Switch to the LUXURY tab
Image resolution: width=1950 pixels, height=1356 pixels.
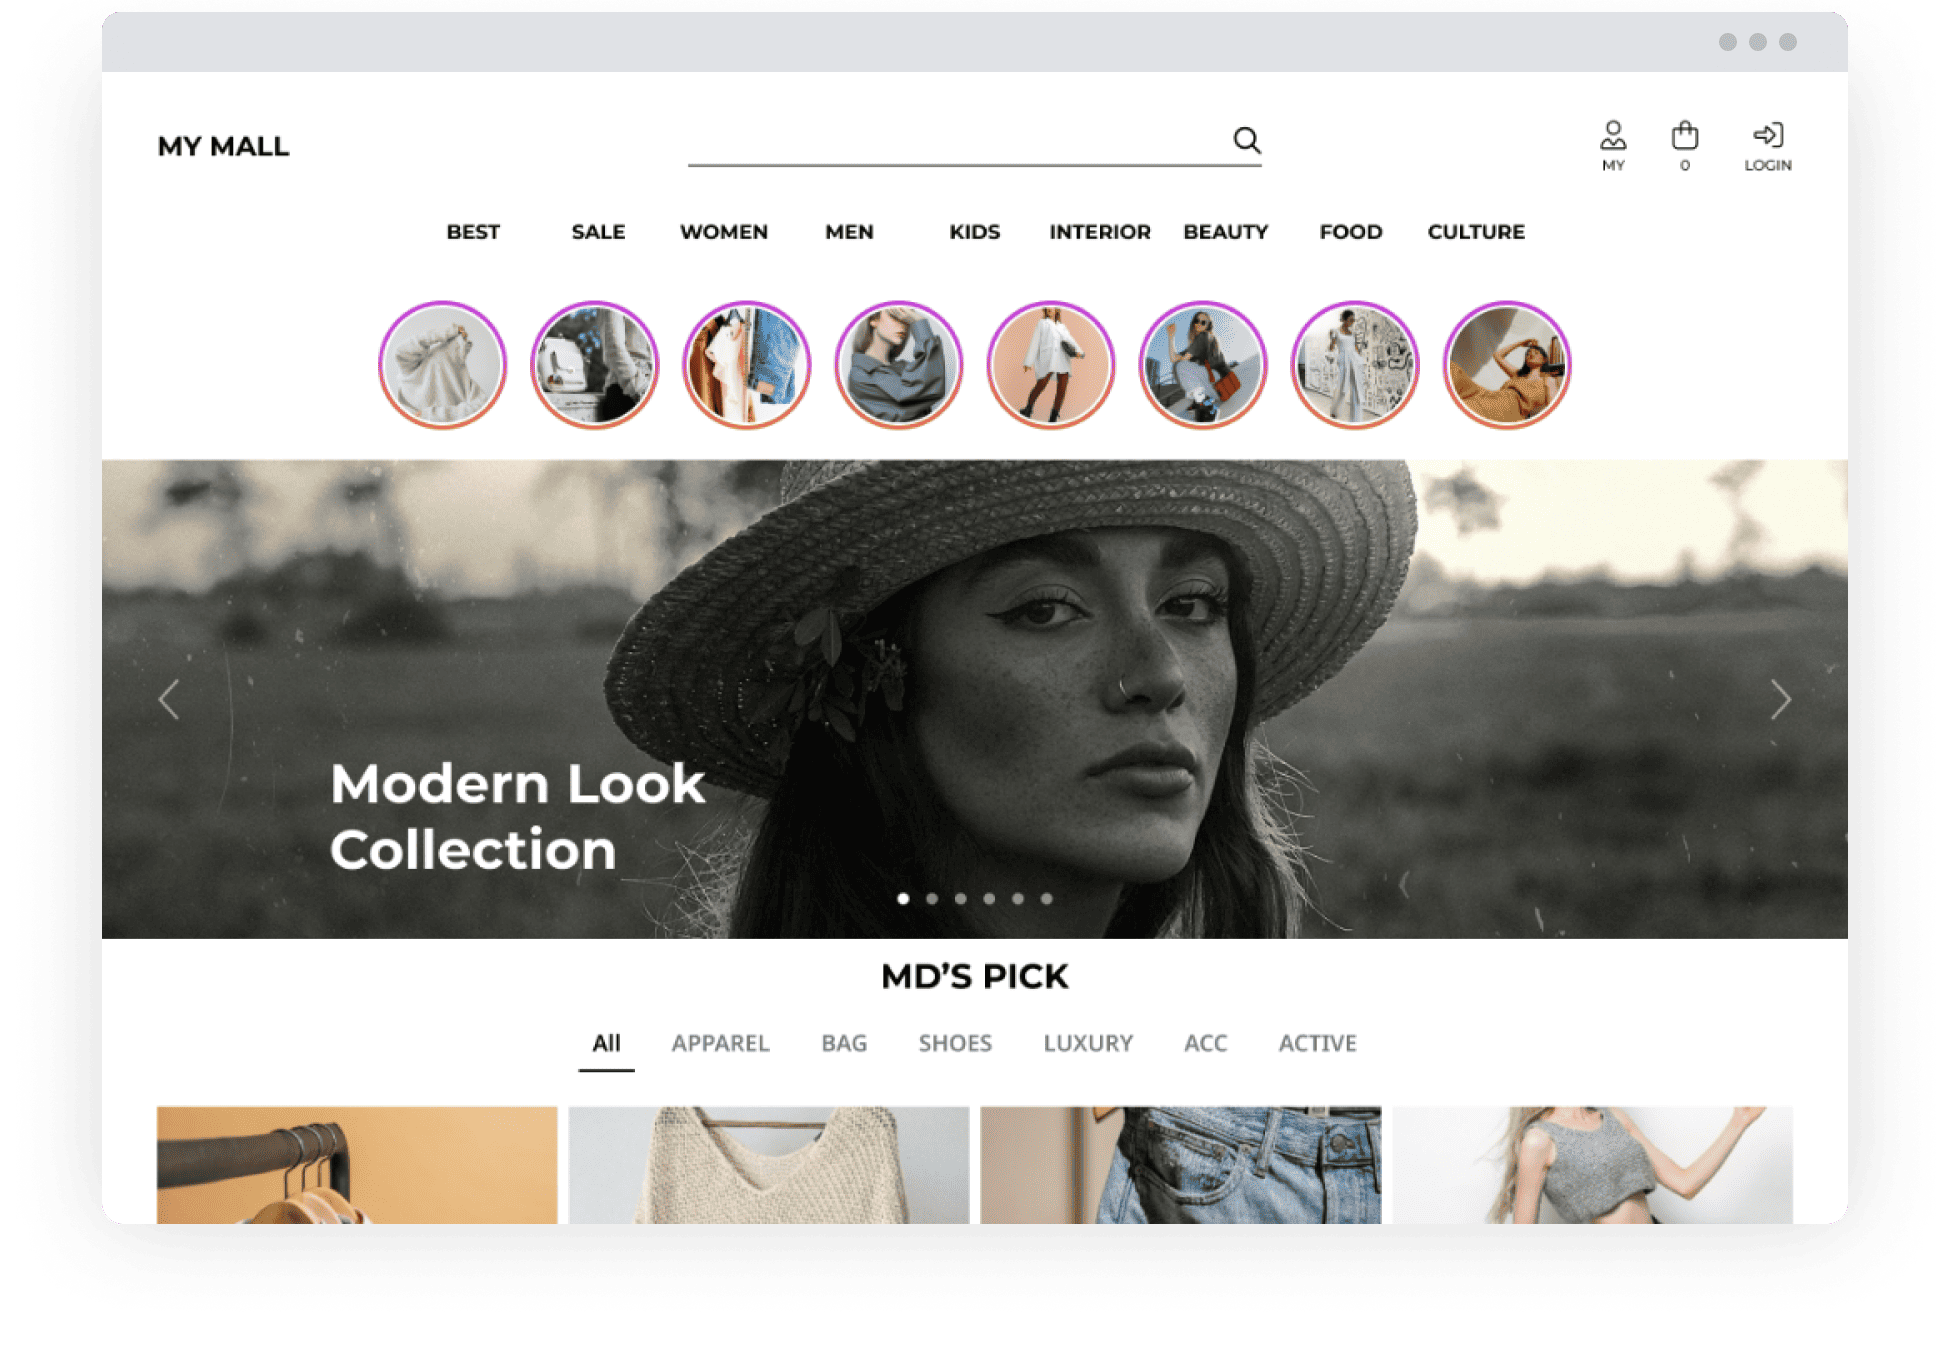(1088, 1043)
